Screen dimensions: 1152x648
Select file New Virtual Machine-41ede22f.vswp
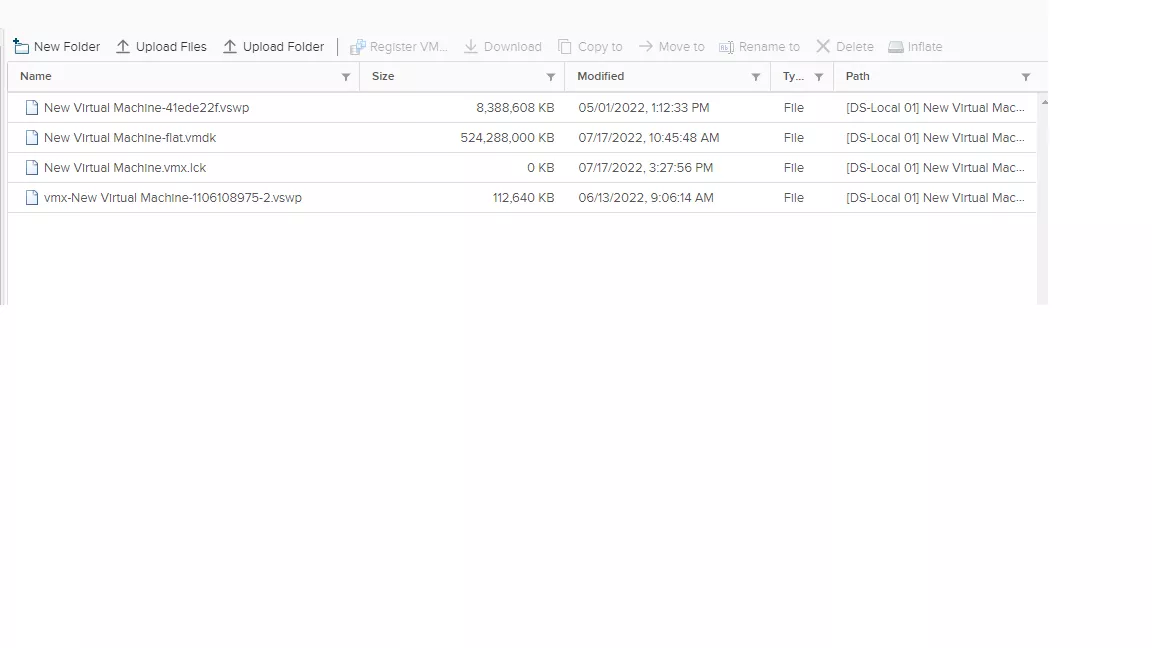tap(147, 108)
